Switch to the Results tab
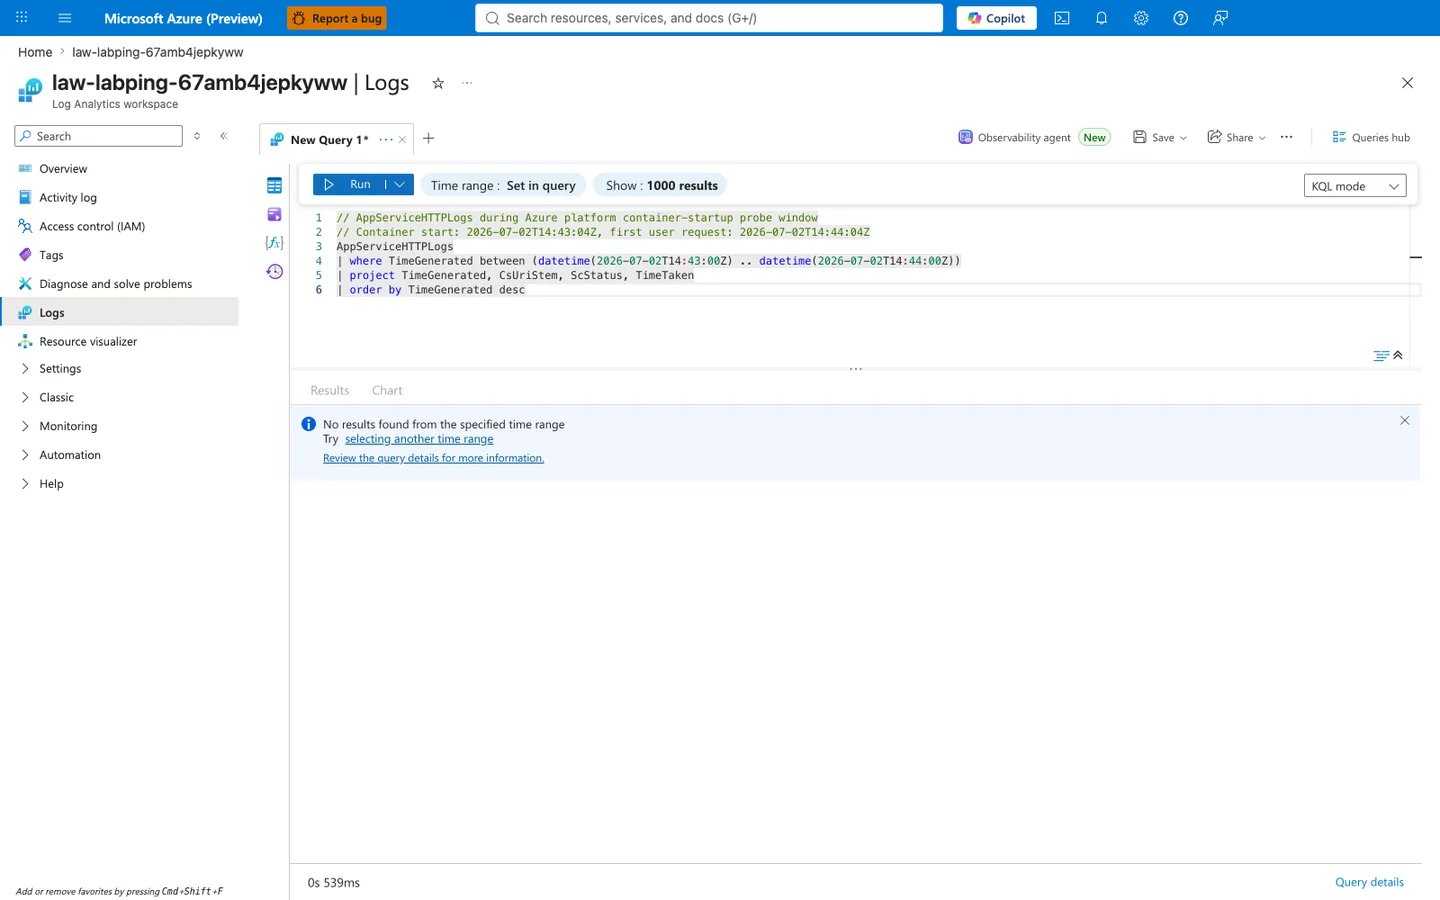 tap(330, 390)
